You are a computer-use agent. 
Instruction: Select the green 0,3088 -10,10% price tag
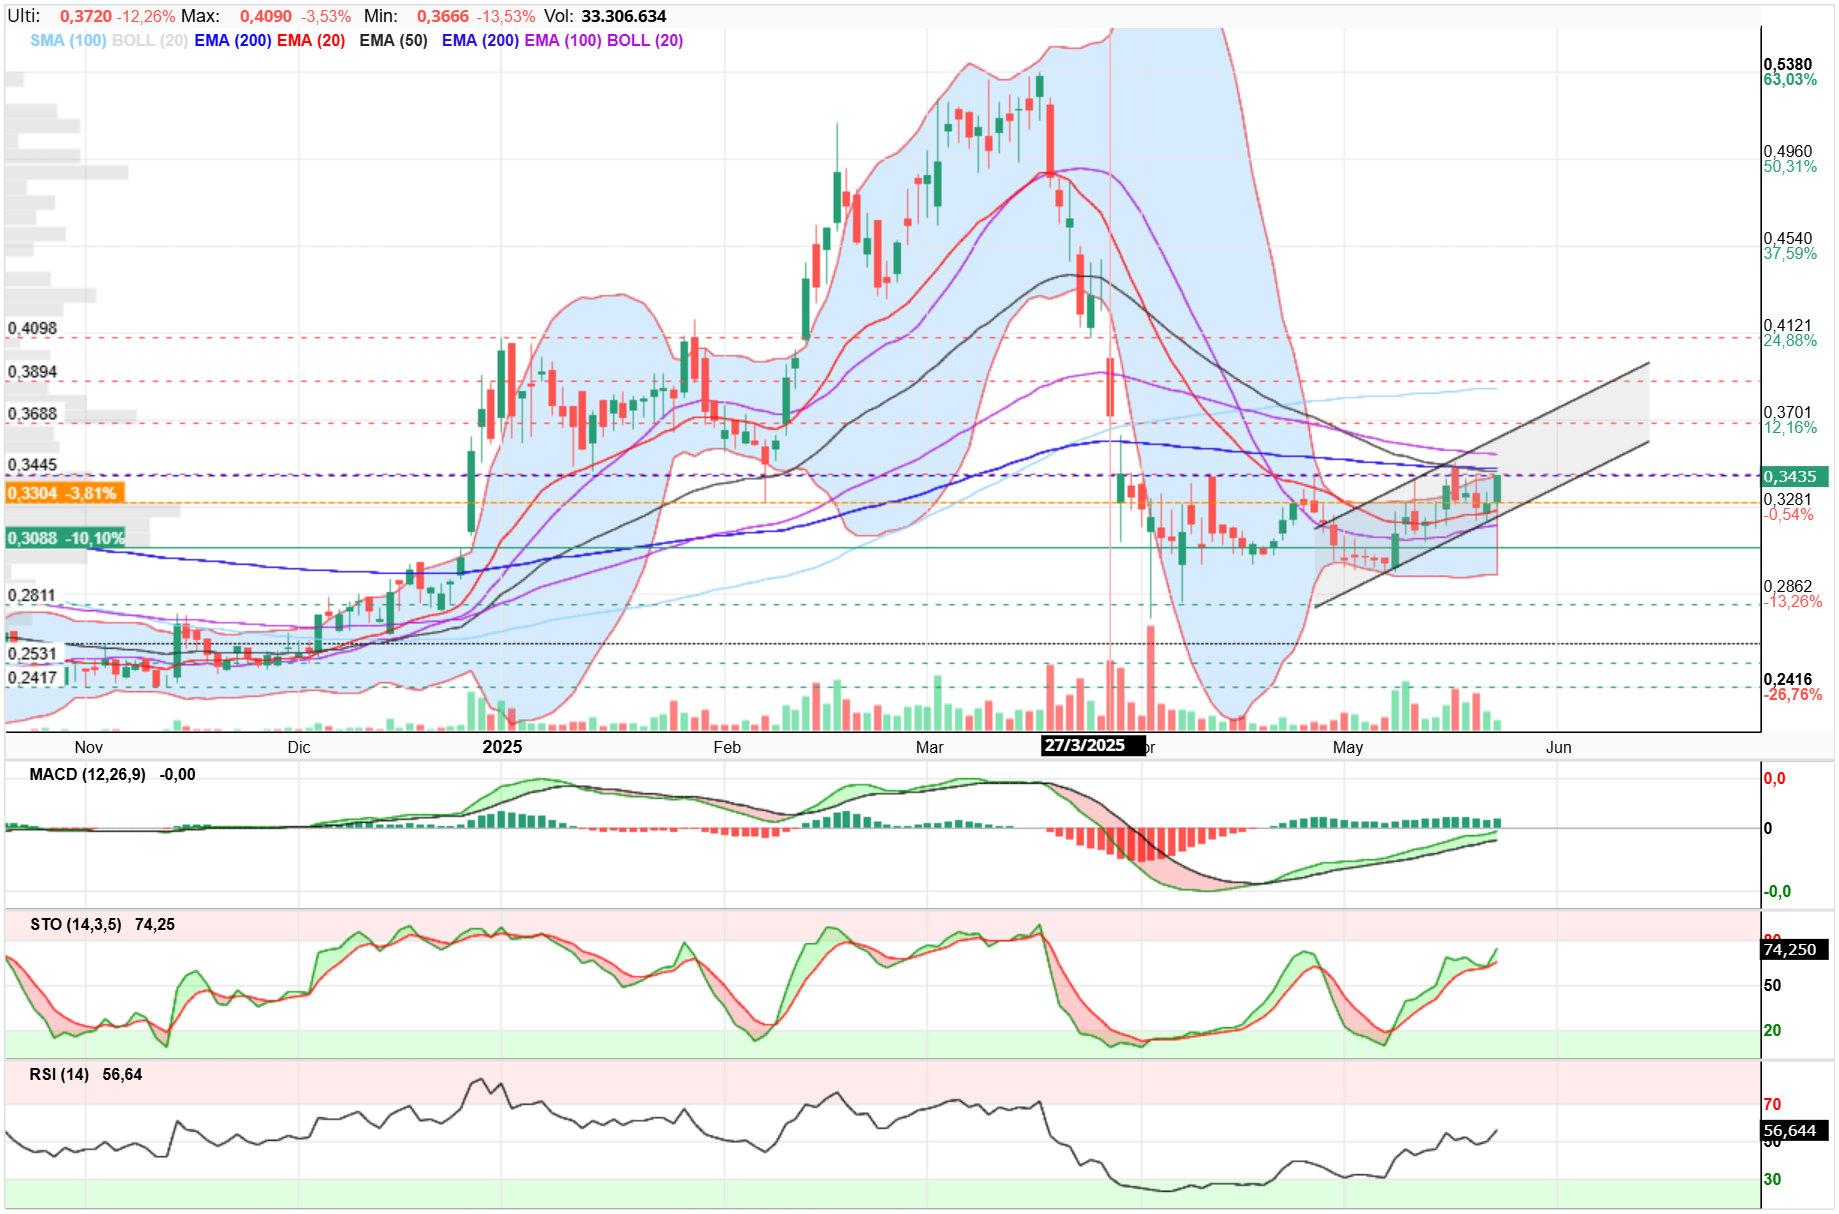[x=66, y=538]
